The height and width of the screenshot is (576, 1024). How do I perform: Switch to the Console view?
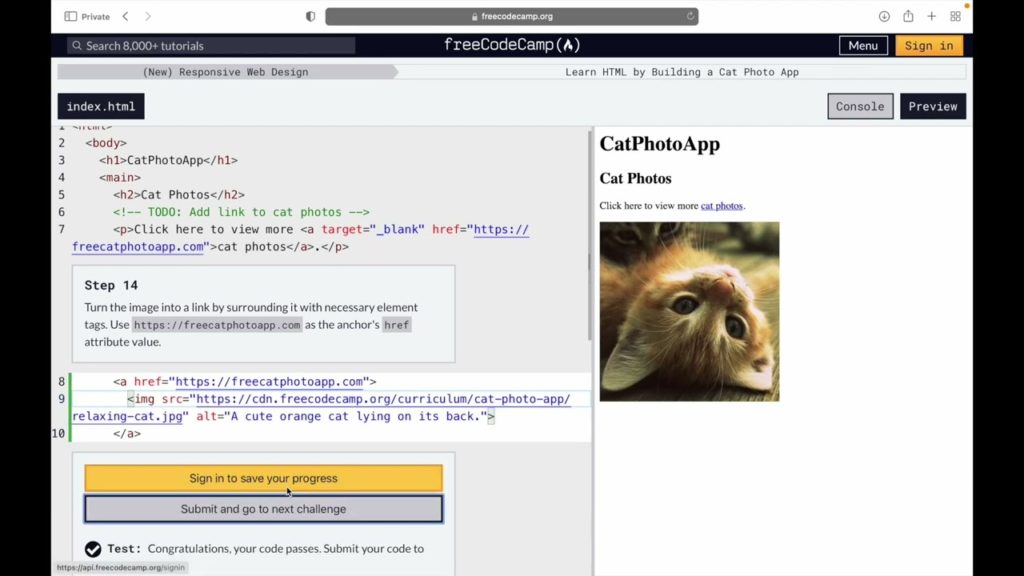(x=859, y=105)
